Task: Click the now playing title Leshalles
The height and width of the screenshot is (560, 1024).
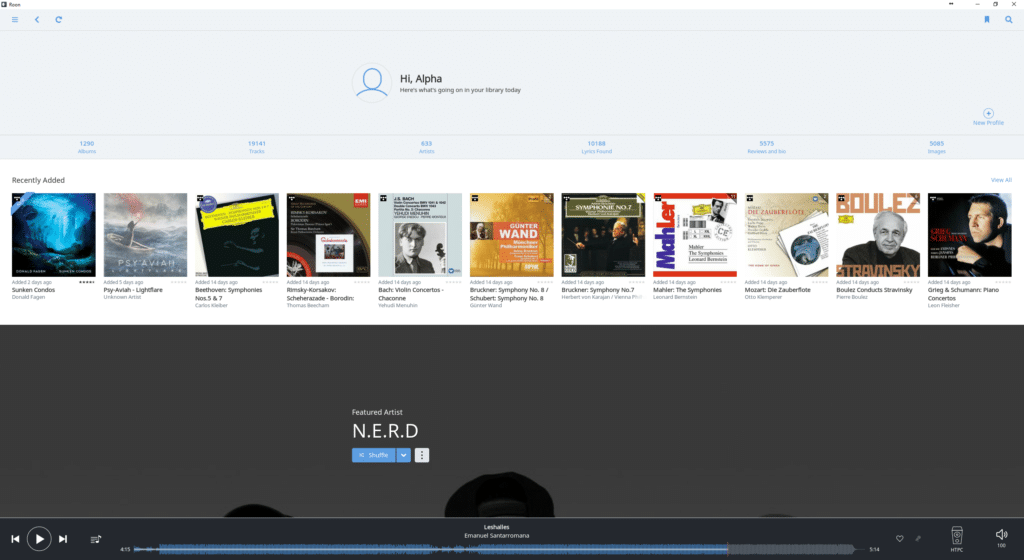Action: point(496,527)
